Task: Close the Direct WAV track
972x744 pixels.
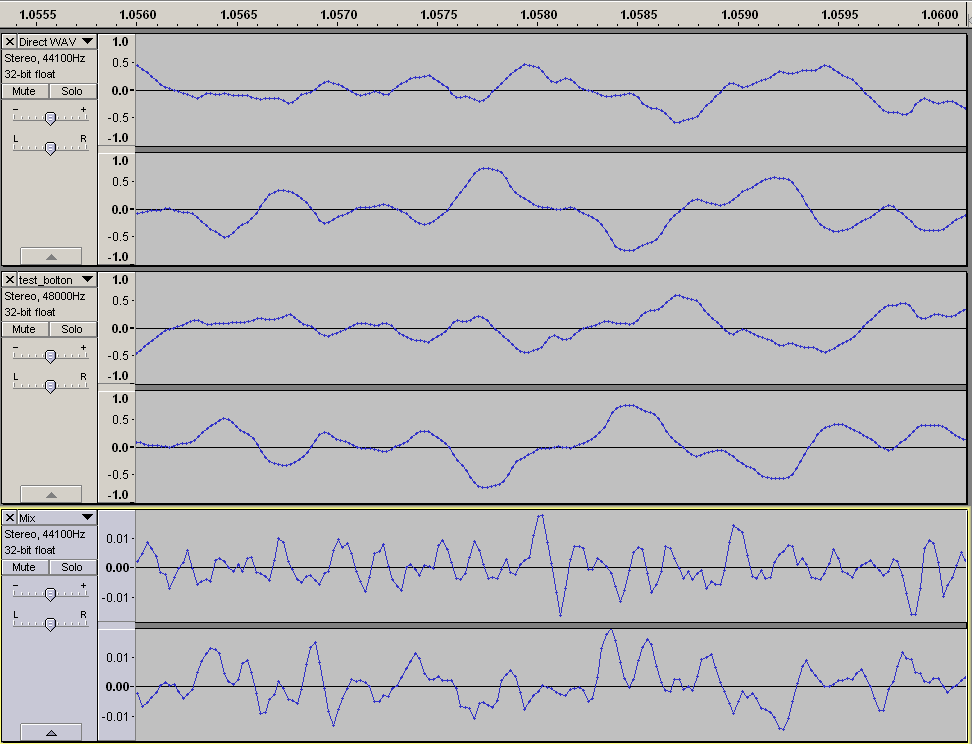Action: (x=10, y=42)
